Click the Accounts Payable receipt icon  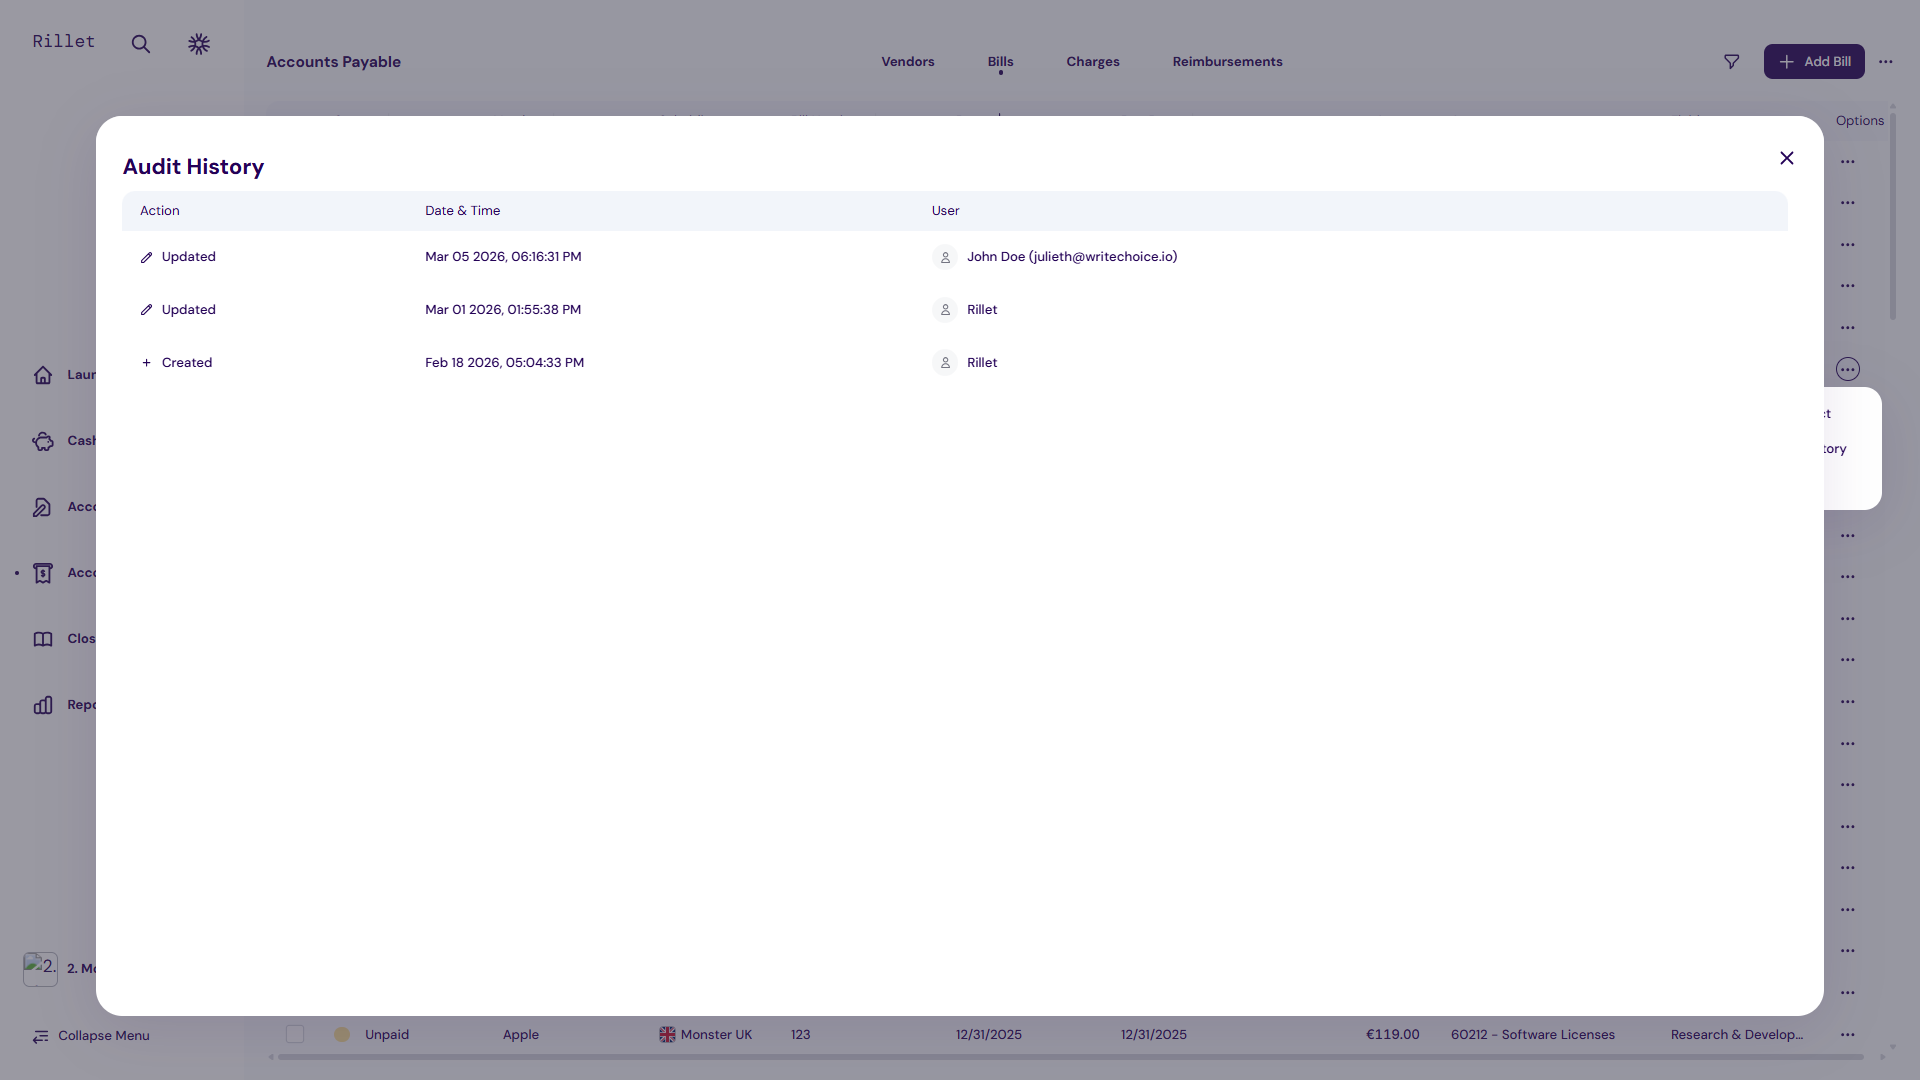(43, 573)
